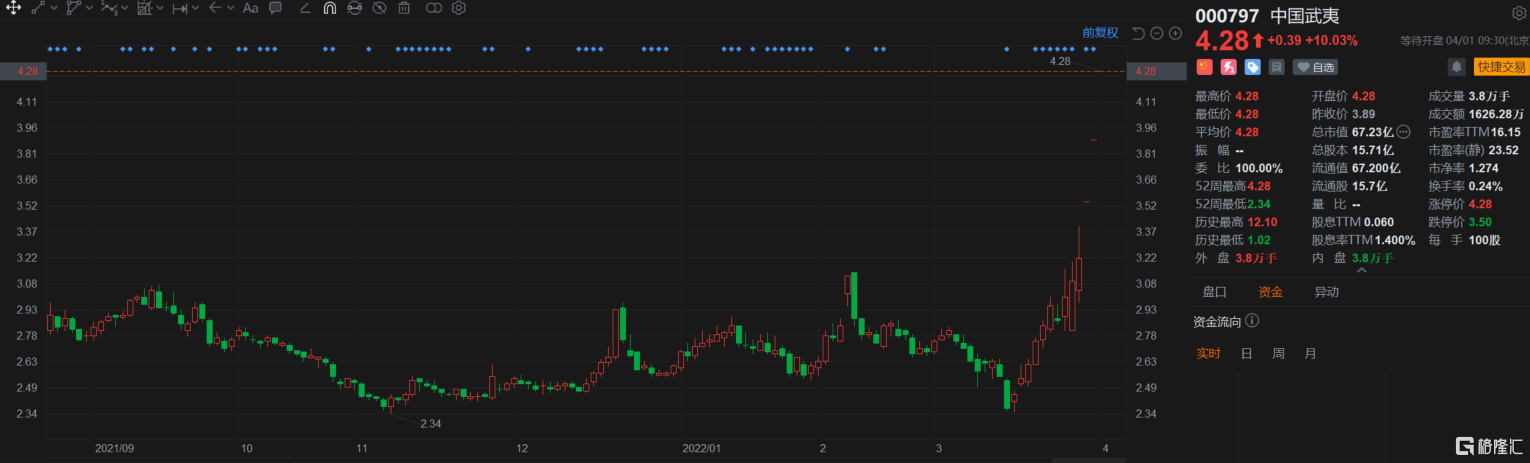Delete drawings with the trash icon
This screenshot has width=1530, height=463.
[404, 8]
